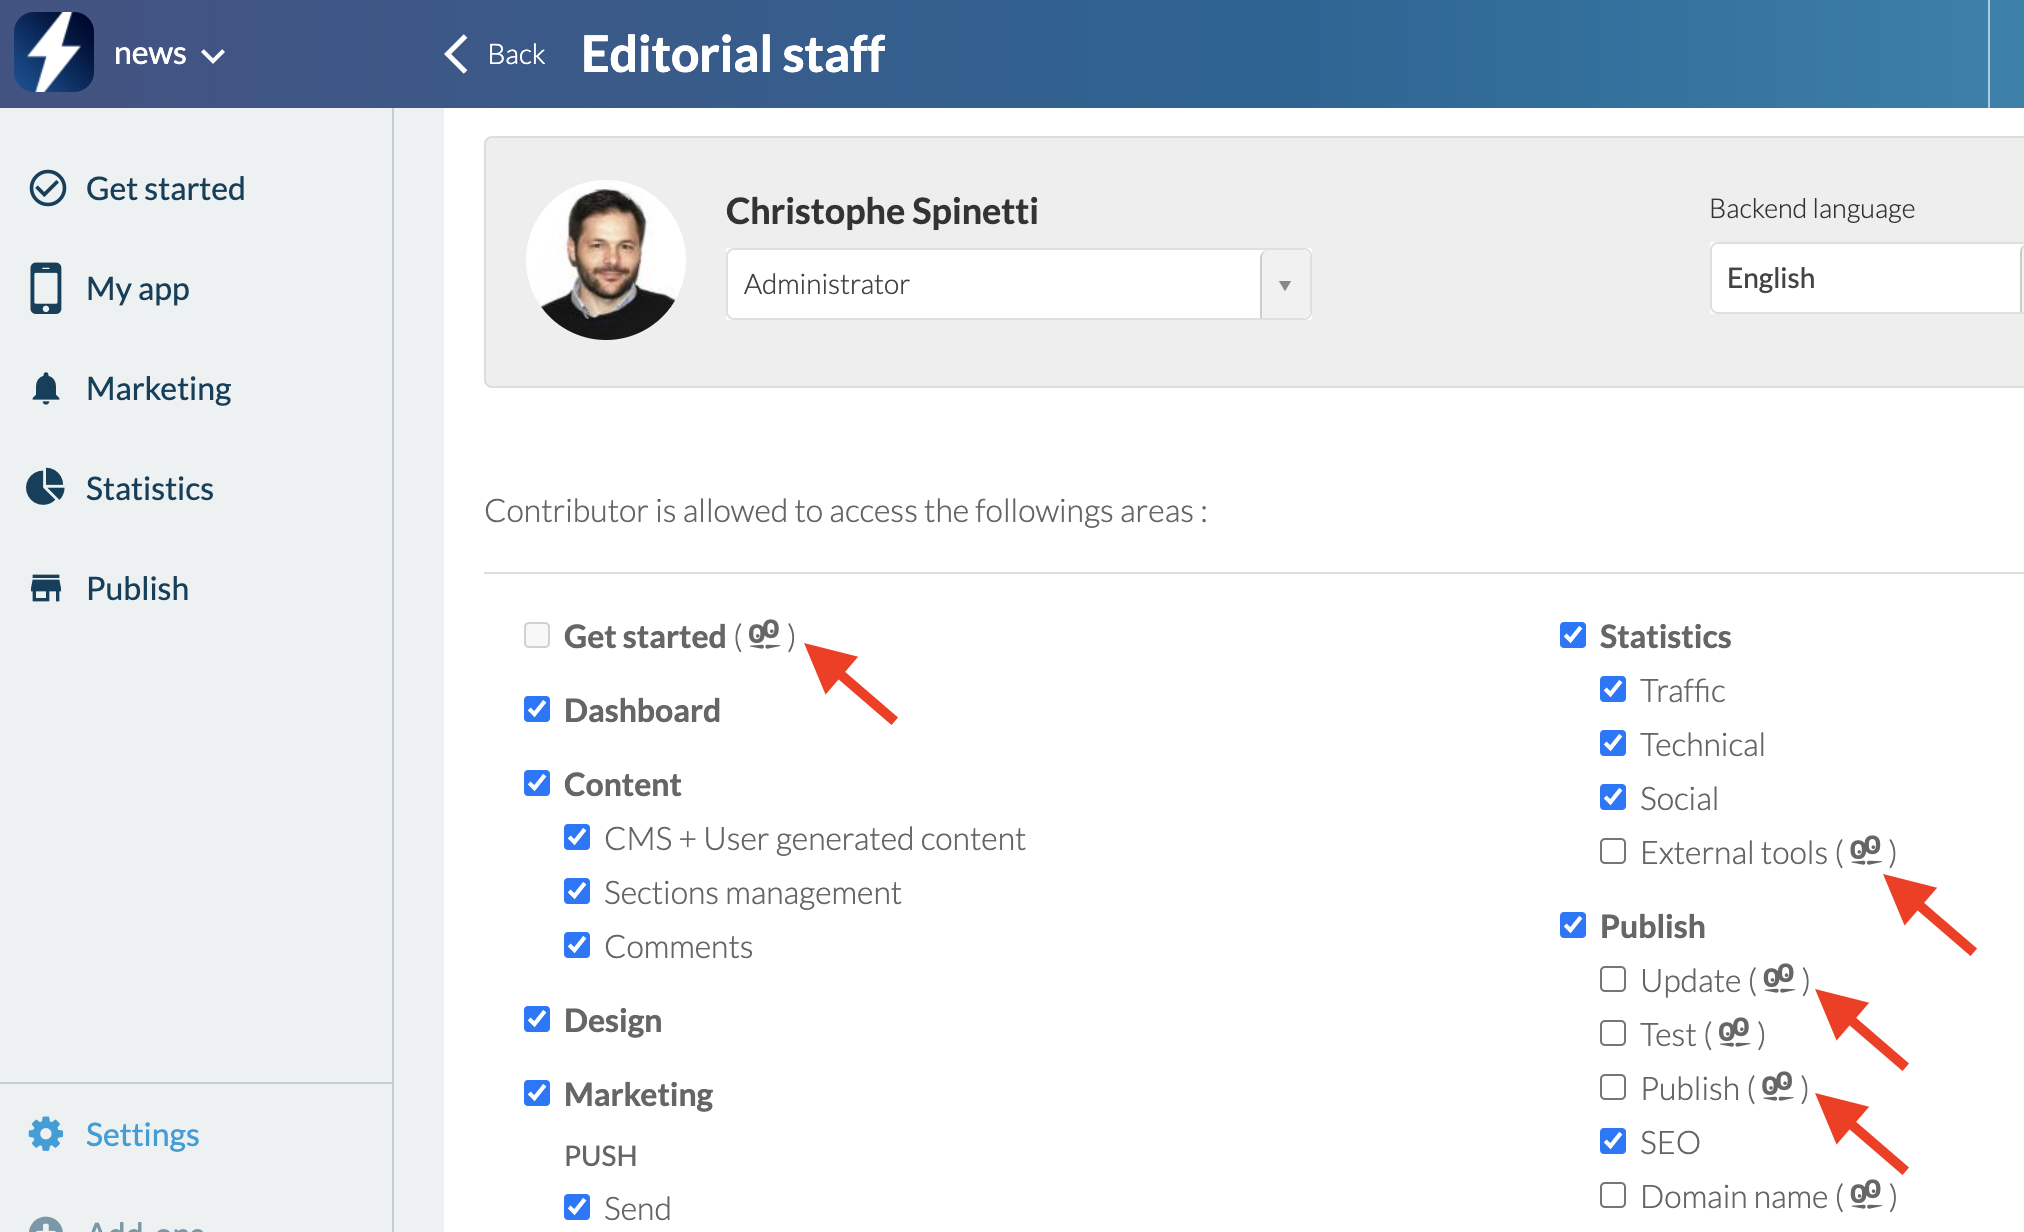Image resolution: width=2024 pixels, height=1232 pixels.
Task: Click the Back link in header
Action: 516,54
